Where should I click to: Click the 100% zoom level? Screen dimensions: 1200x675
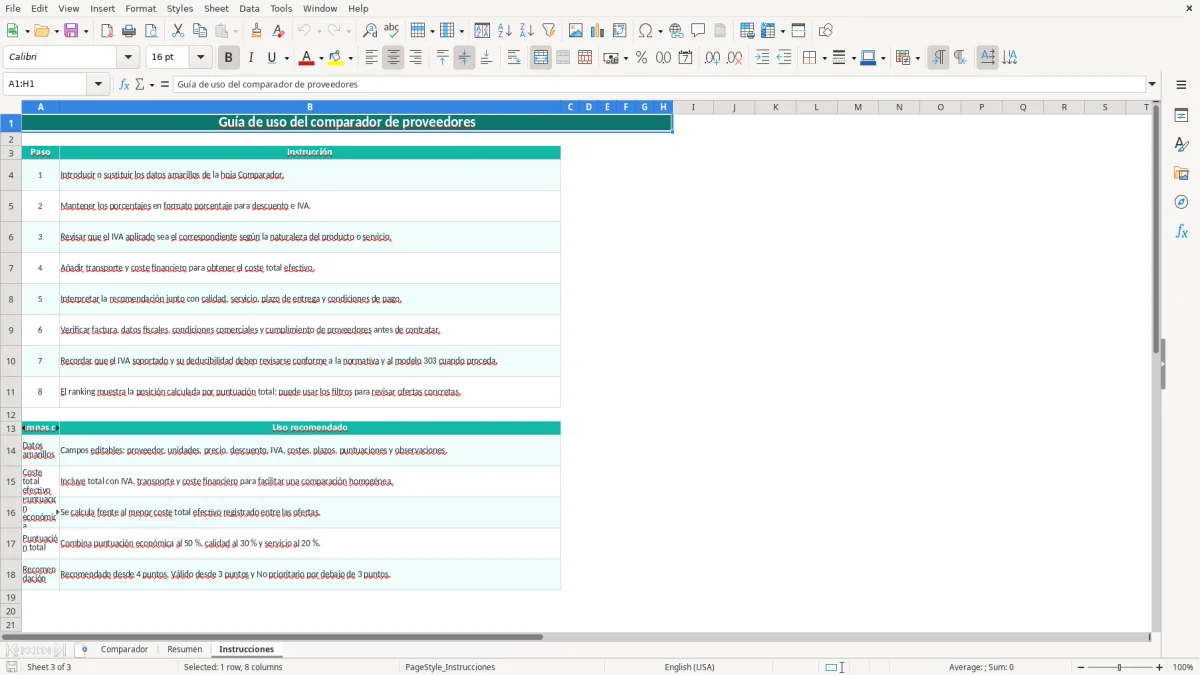[1183, 667]
